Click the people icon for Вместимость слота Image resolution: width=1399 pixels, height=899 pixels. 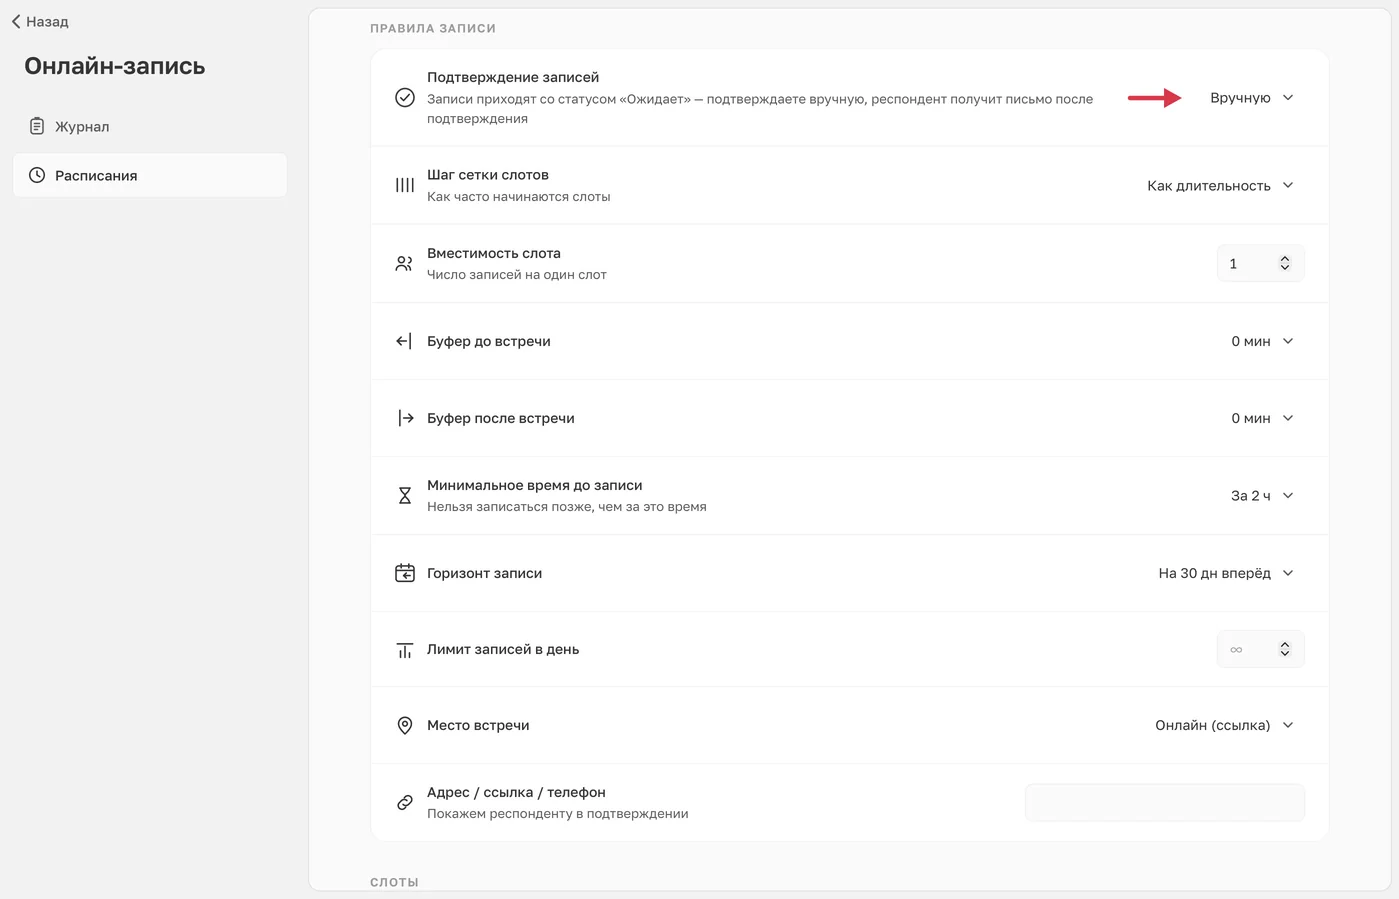coord(405,264)
